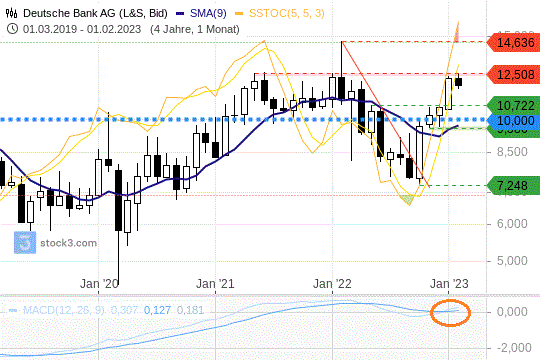The height and width of the screenshot is (360, 540).
Task: Click the 6,000 price axis value
Action: (x=512, y=224)
